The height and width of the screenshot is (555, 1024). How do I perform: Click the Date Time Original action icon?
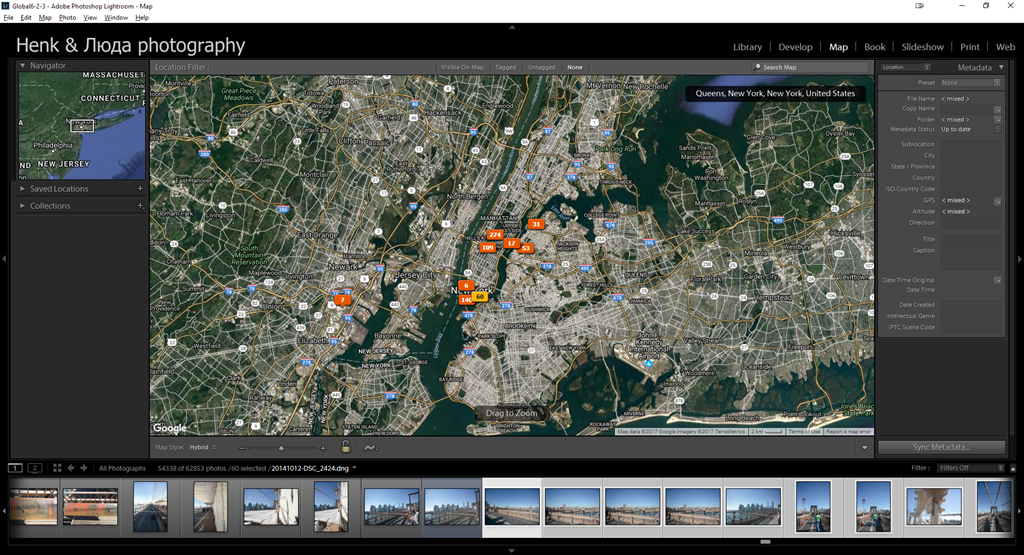coord(997,280)
